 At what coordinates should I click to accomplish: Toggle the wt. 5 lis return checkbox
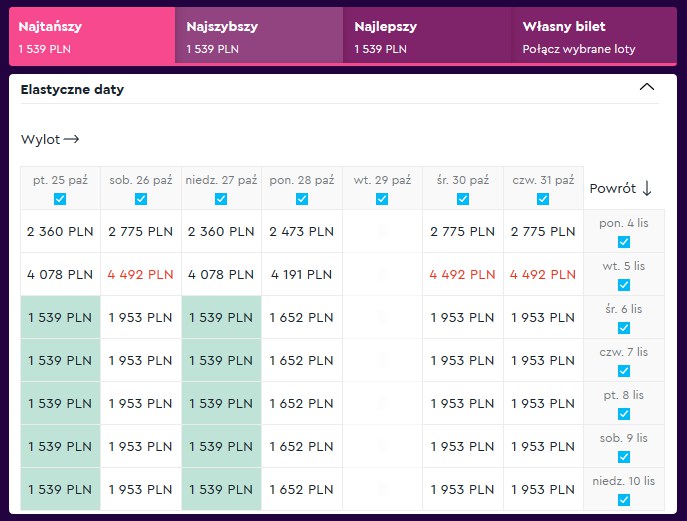click(x=624, y=285)
